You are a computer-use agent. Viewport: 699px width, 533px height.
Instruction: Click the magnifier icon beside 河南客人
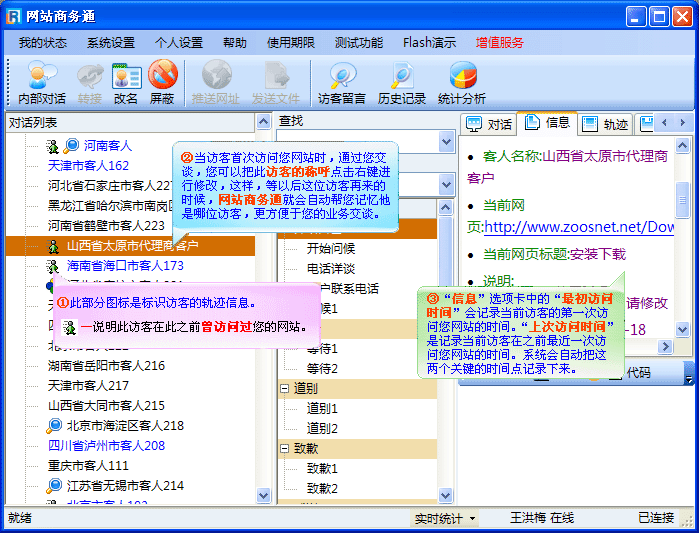click(72, 146)
